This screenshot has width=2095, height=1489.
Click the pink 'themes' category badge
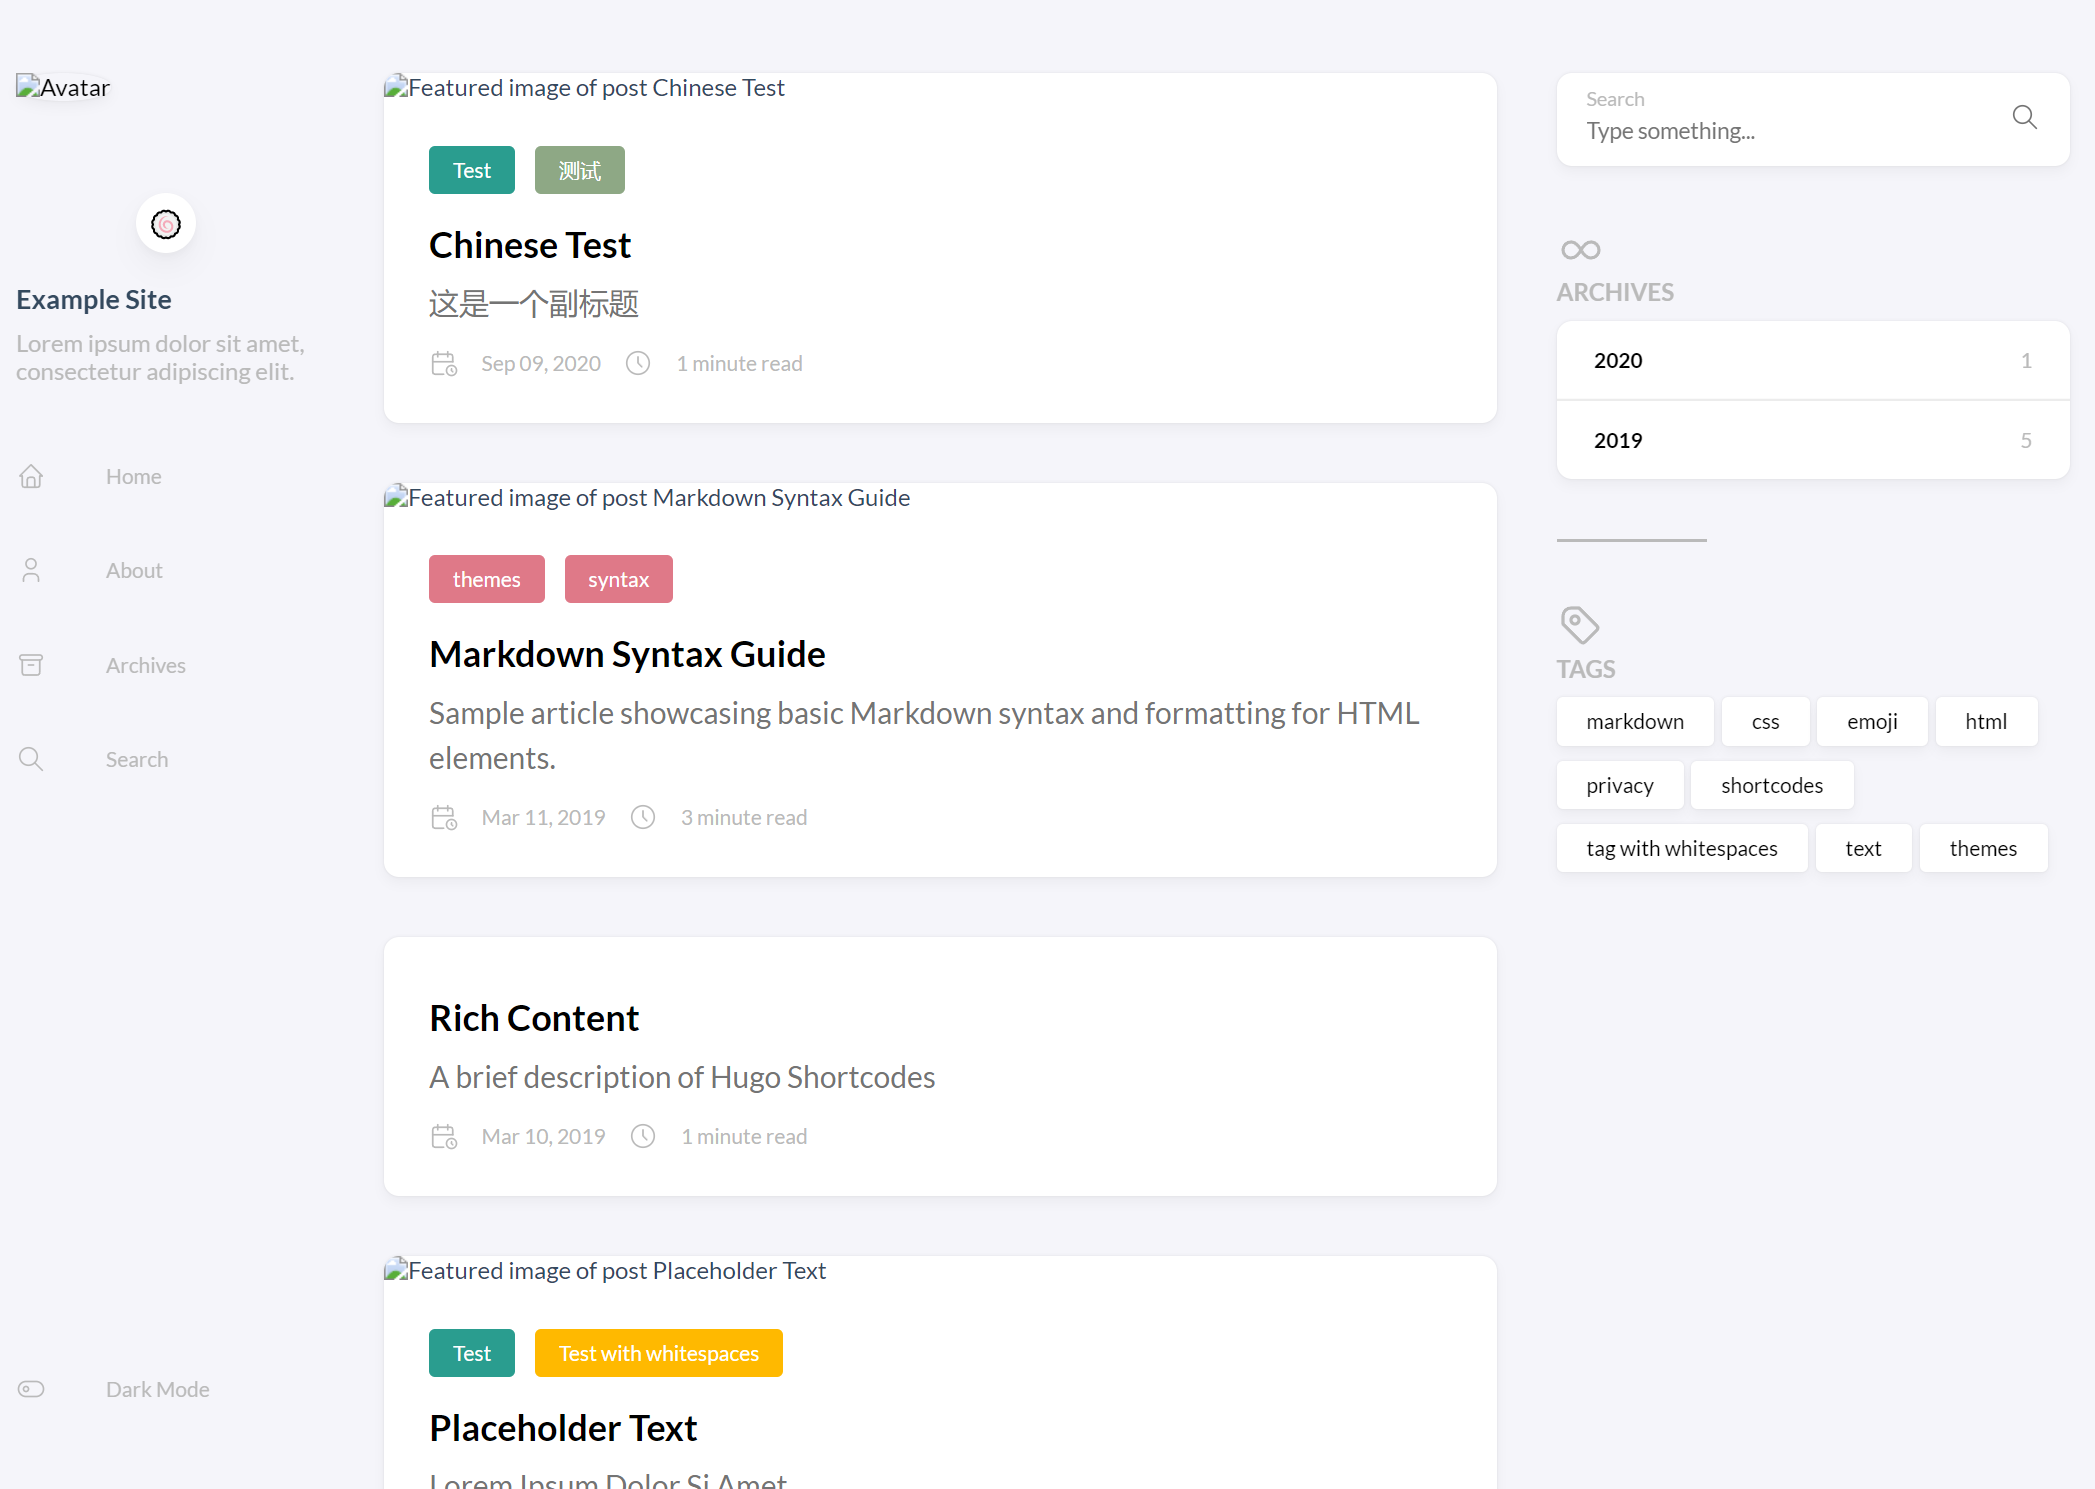[486, 580]
